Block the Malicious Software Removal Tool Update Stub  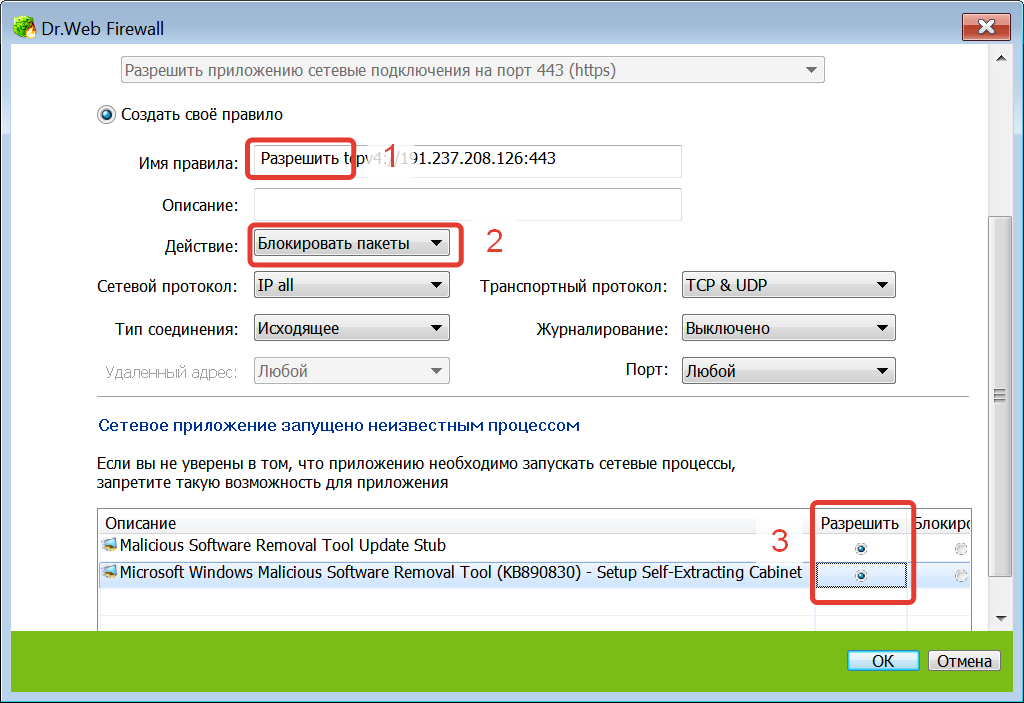pos(960,549)
